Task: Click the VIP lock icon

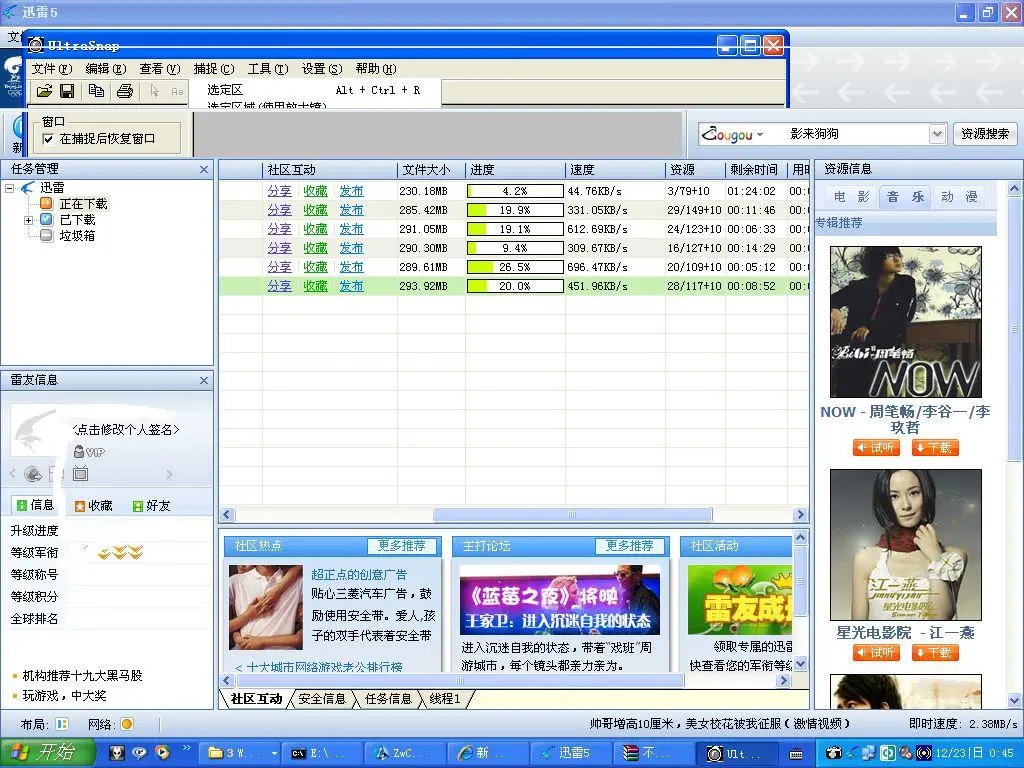Action: pos(78,451)
